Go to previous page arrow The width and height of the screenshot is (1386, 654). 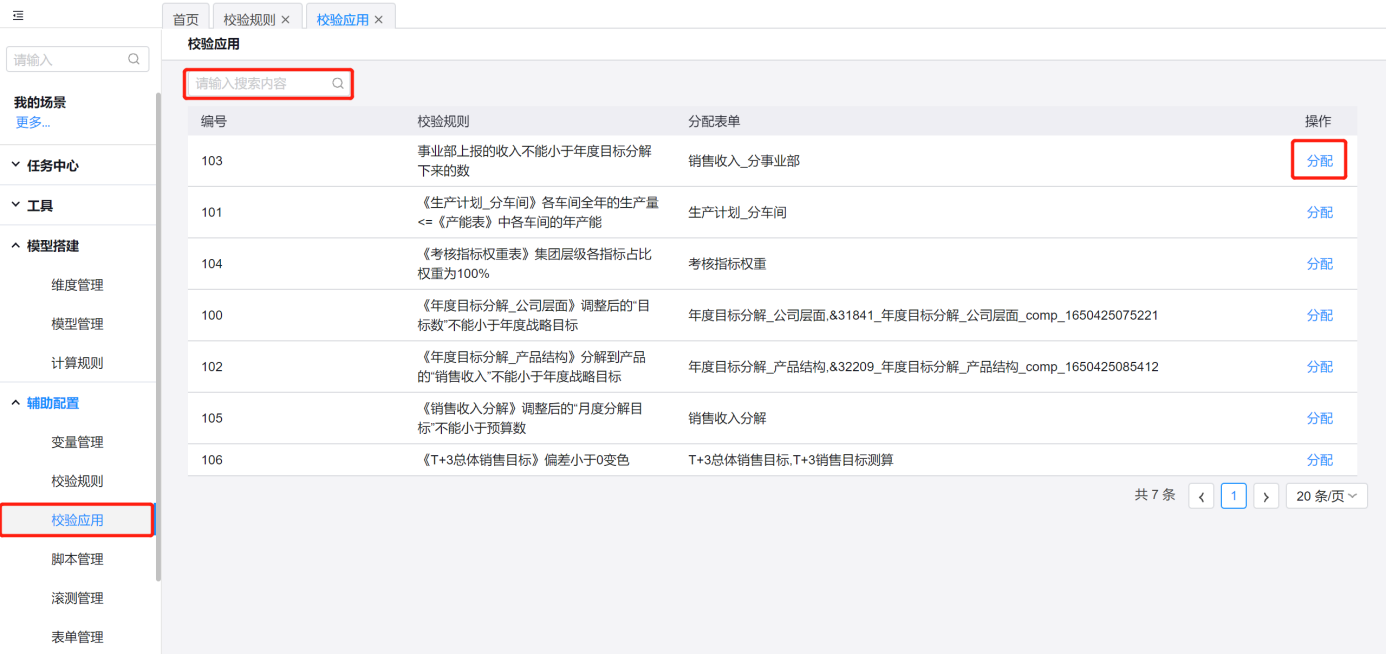tap(1201, 496)
